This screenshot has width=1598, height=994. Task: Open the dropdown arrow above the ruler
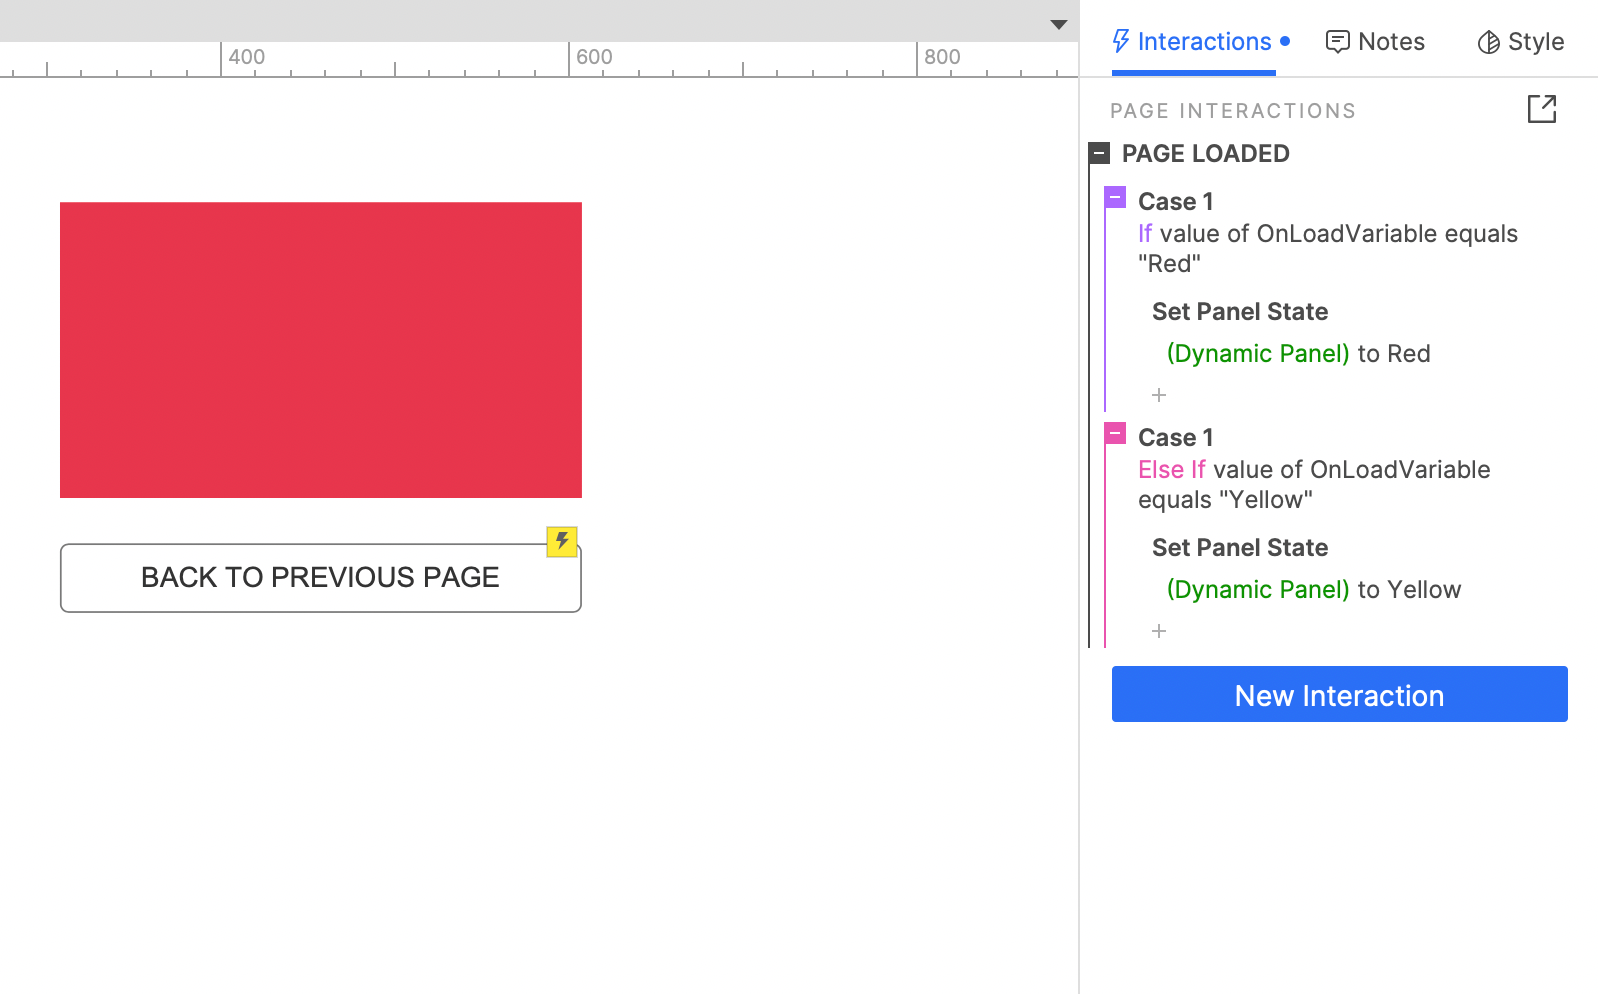tap(1059, 24)
